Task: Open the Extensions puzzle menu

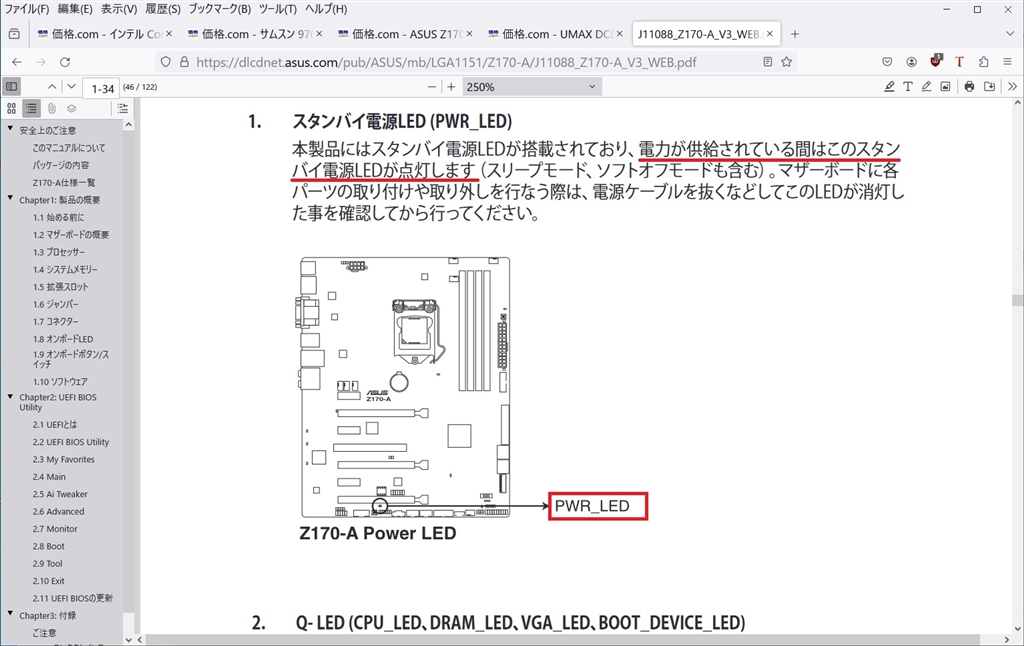Action: pyautogui.click(x=984, y=62)
